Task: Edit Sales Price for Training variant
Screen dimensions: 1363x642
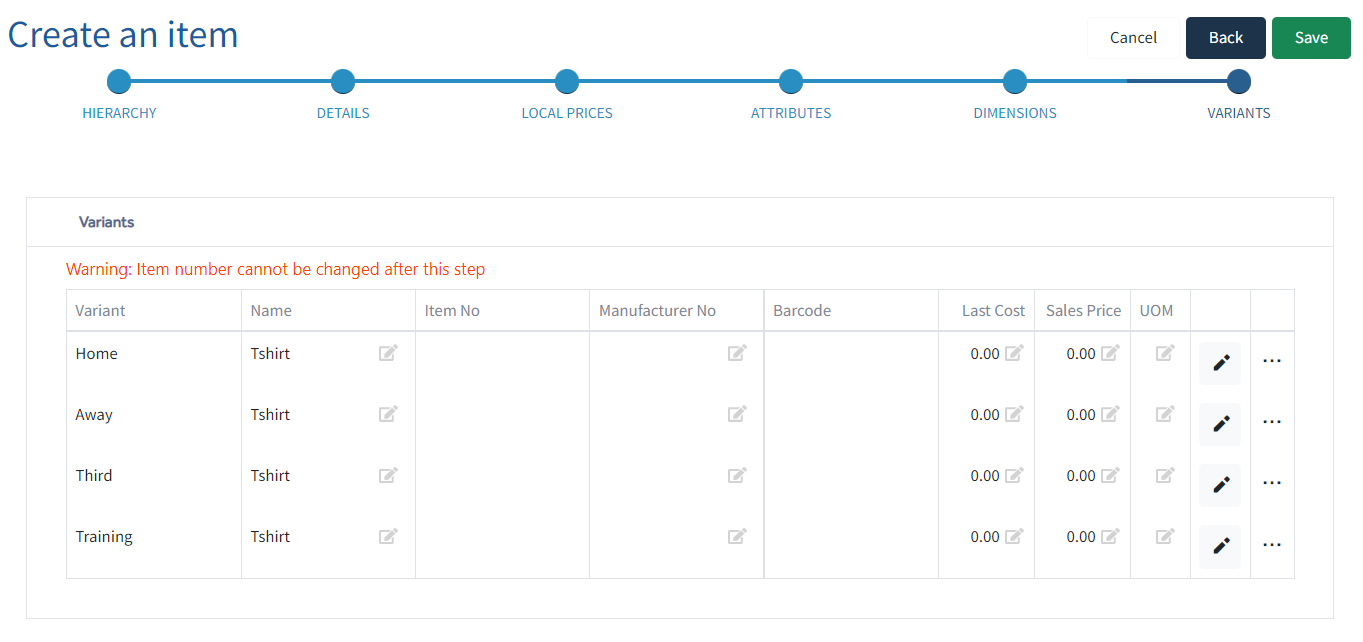Action: coord(1110,536)
